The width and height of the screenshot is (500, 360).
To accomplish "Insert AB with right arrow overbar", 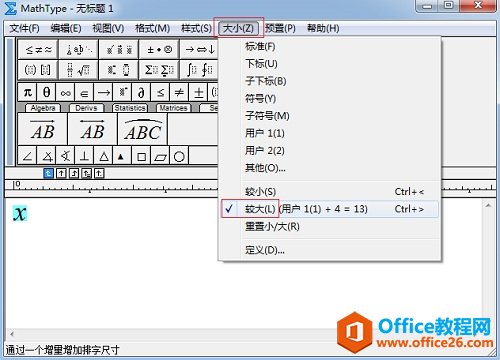I will pyautogui.click(x=42, y=129).
